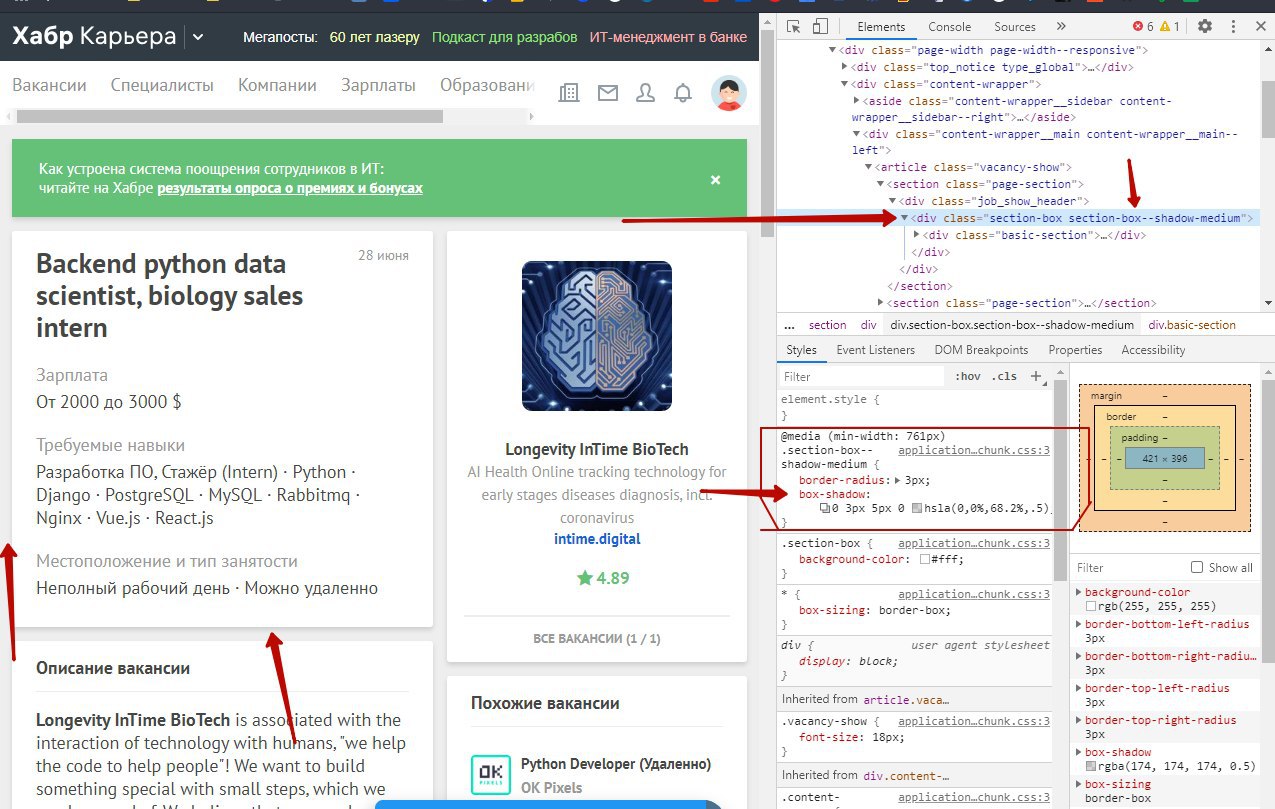Expand computed box-shadow property
Viewport: 1275px width, 809px height.
tap(1078, 752)
